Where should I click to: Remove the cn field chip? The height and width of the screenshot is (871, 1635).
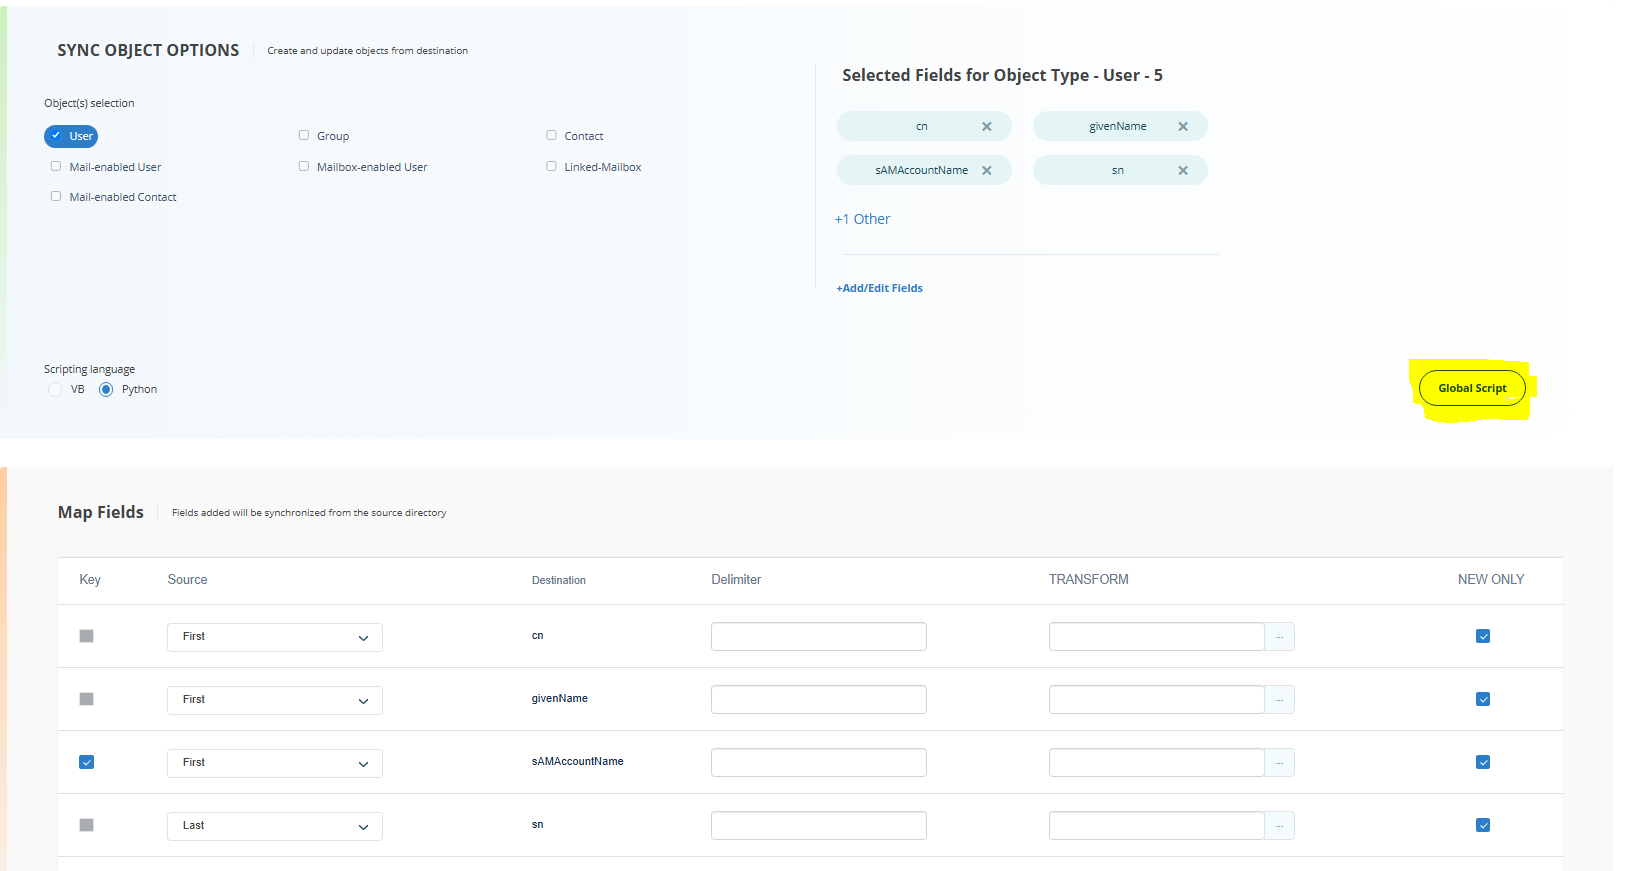pos(986,127)
